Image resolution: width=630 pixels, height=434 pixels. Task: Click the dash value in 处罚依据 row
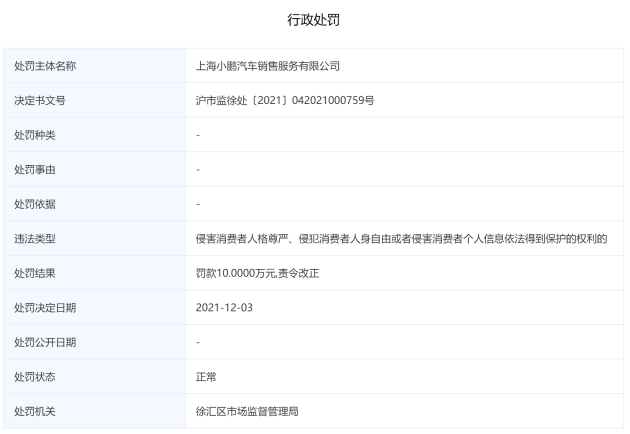(x=198, y=205)
